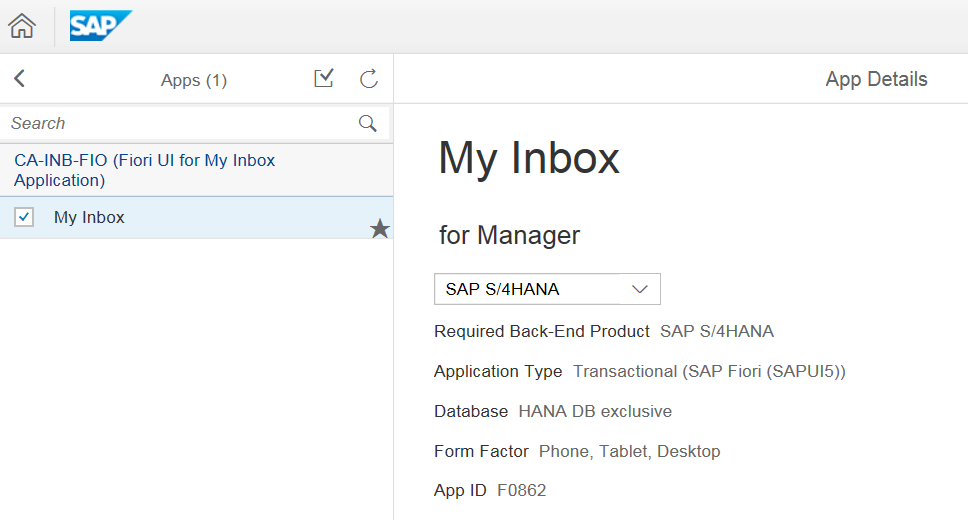Click the Apps (1) title

[194, 80]
